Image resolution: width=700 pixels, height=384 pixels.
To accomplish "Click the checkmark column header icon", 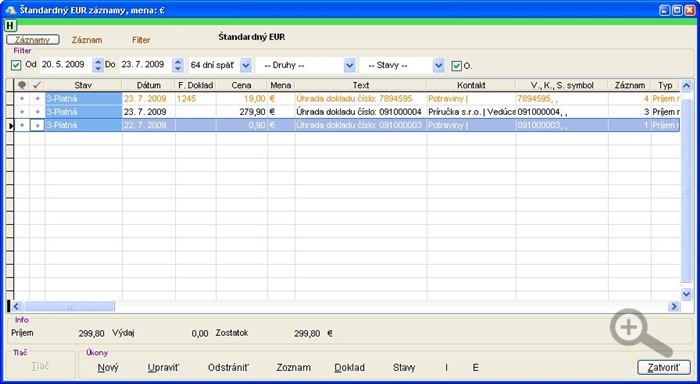I will 37,85.
